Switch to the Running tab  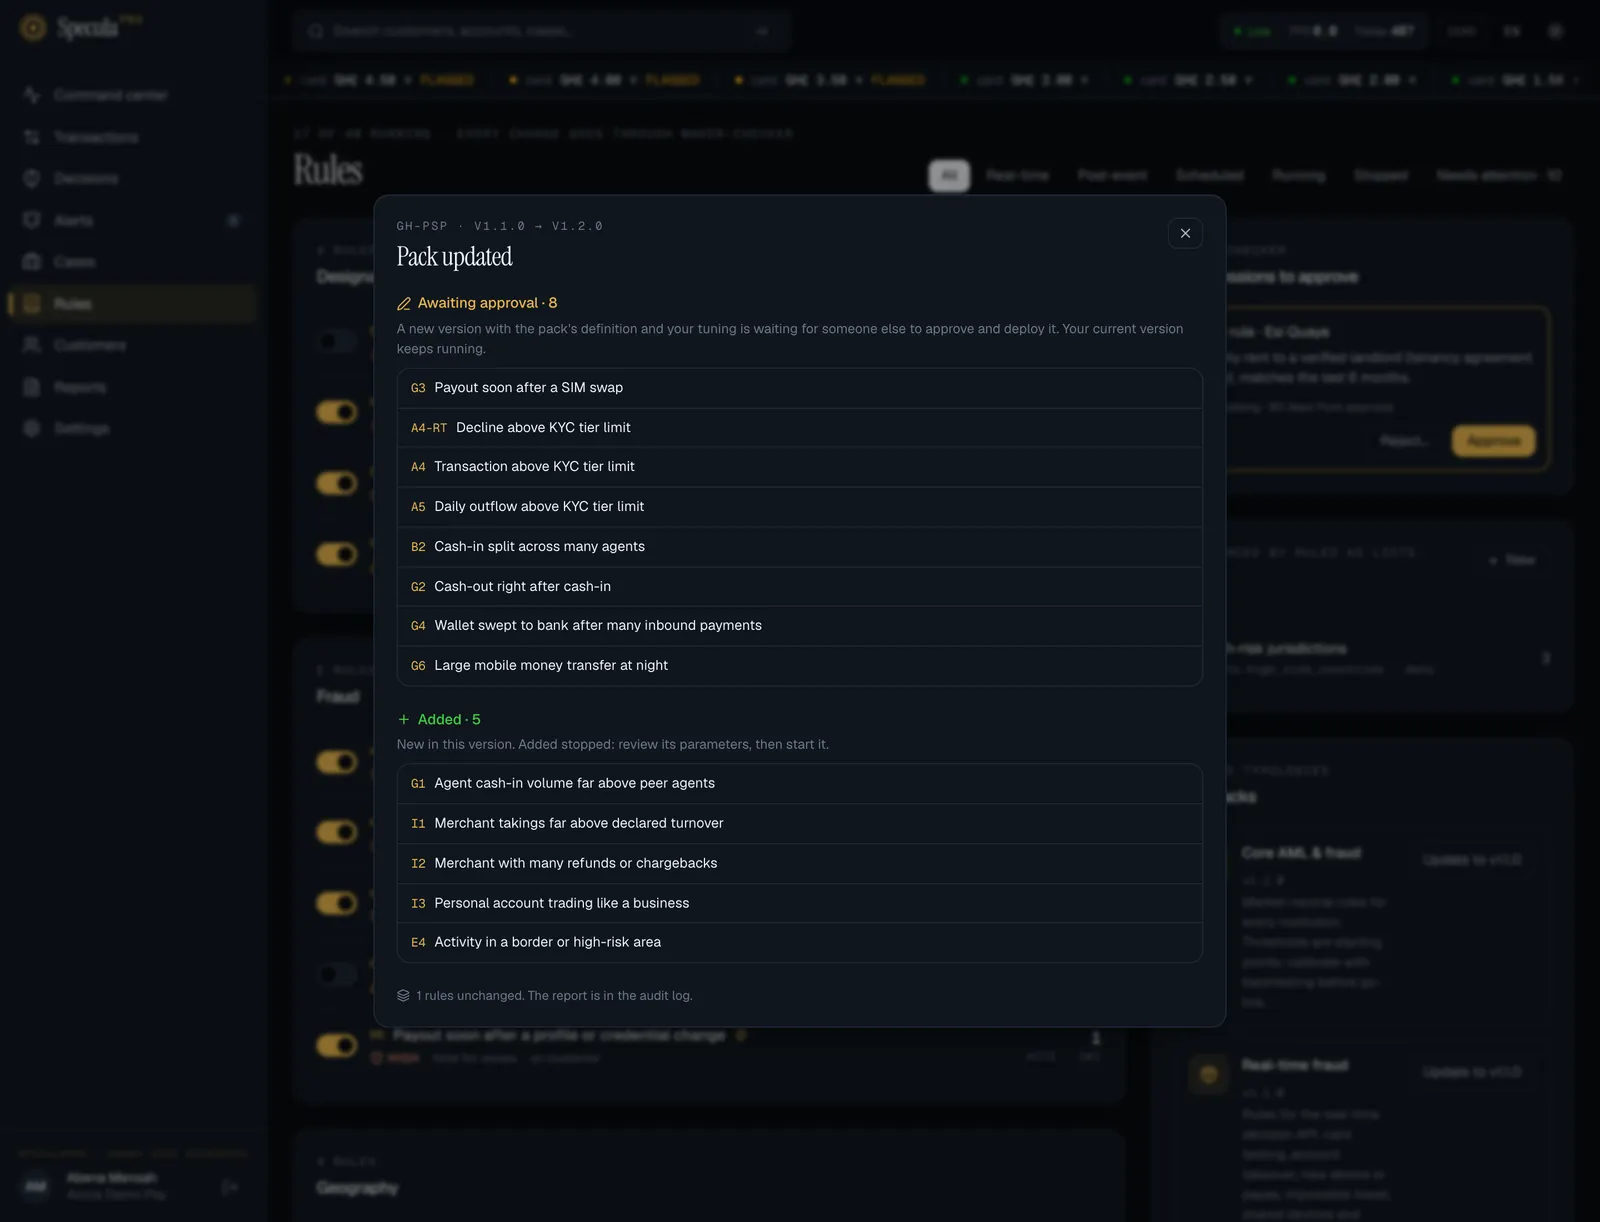[x=1298, y=175]
